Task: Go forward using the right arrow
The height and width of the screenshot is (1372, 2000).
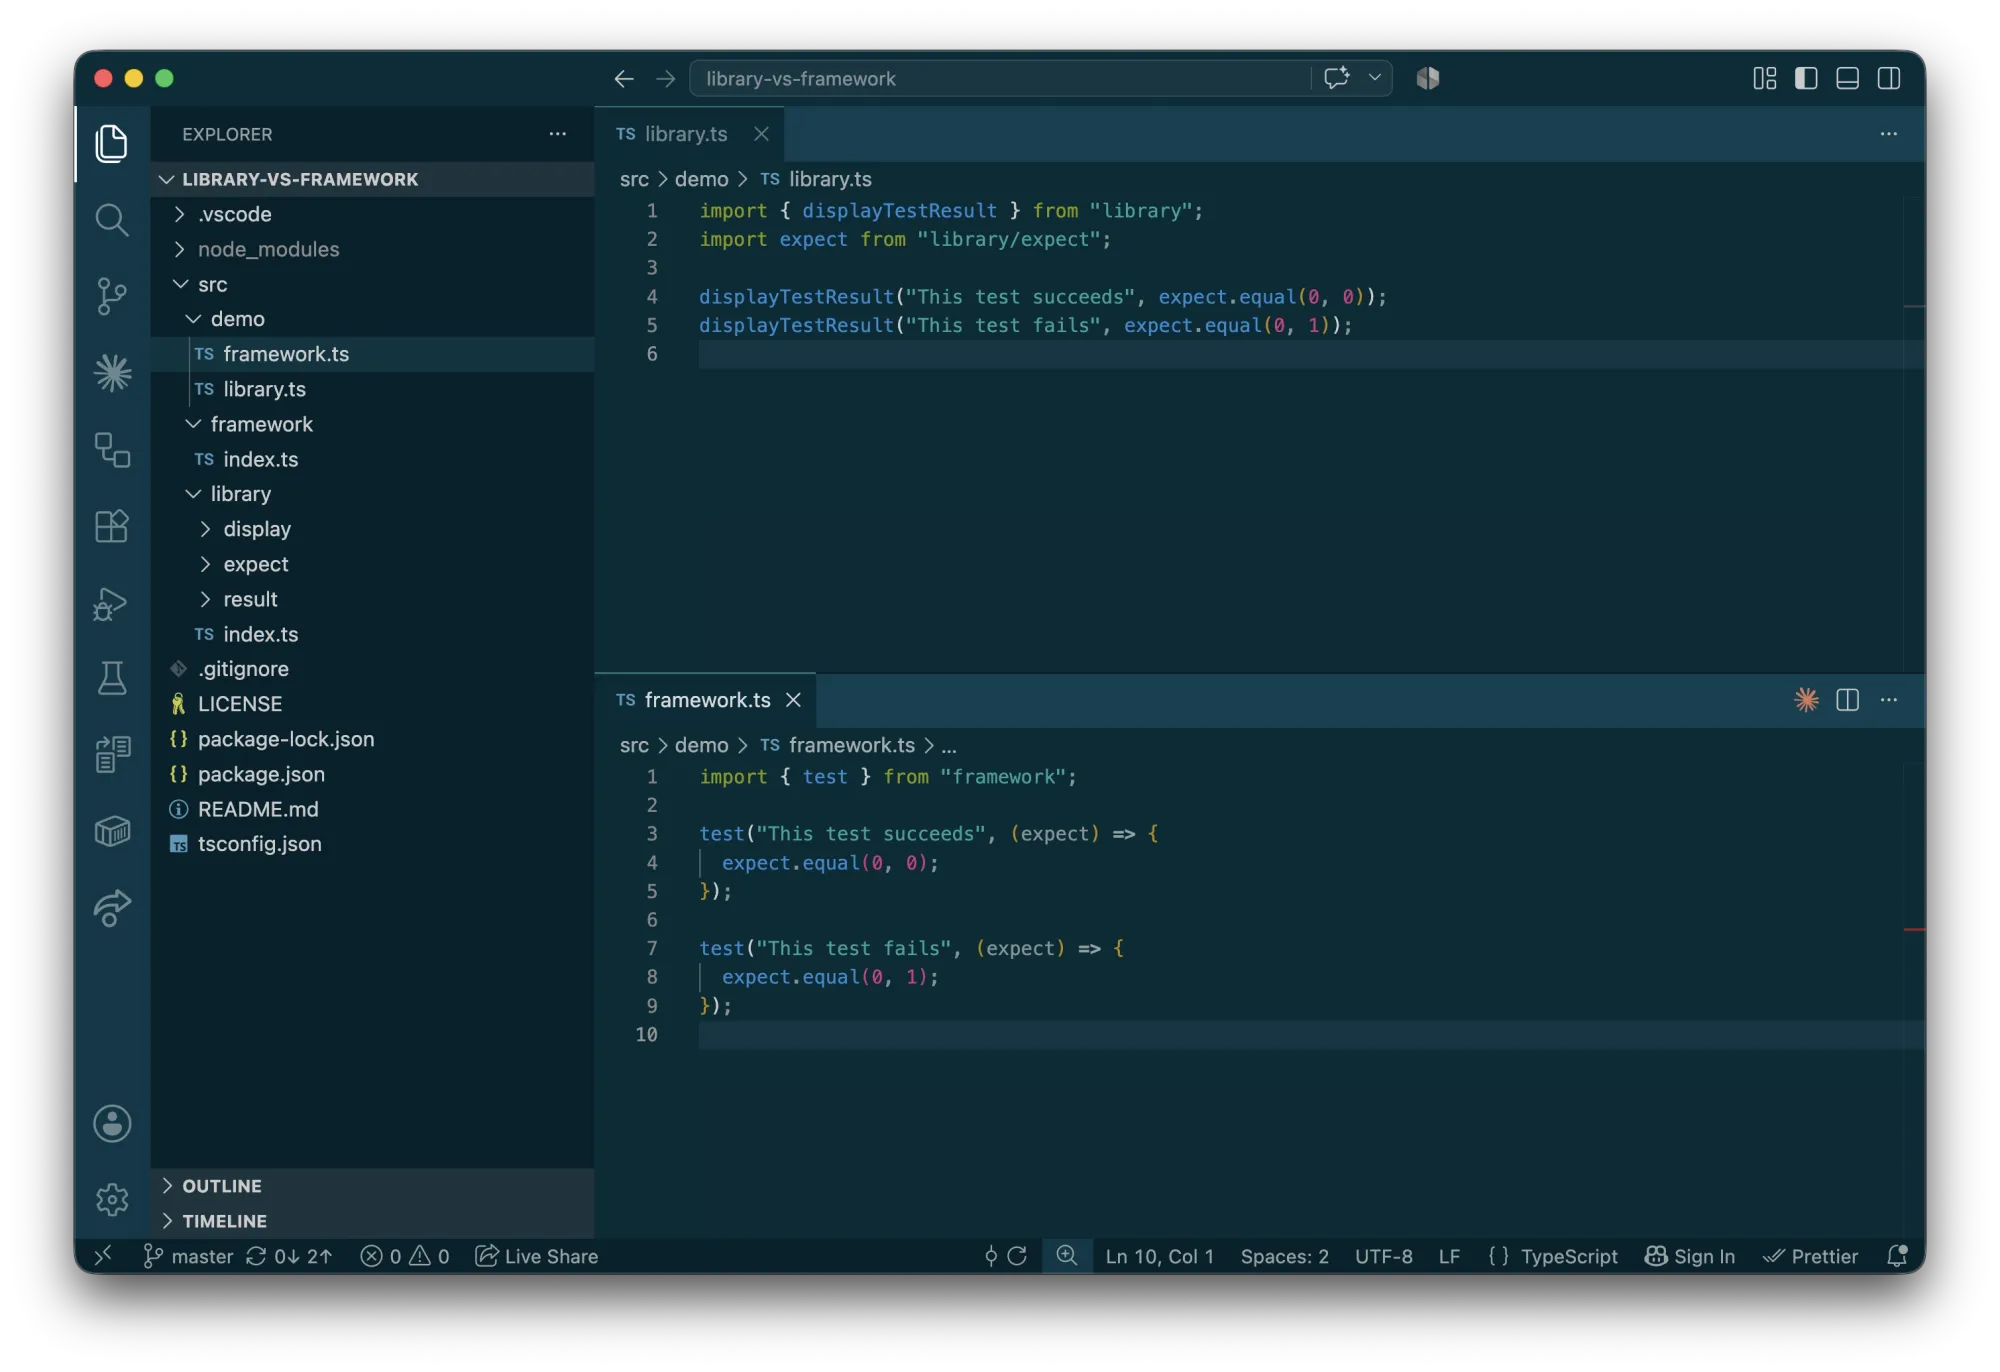Action: tap(666, 78)
